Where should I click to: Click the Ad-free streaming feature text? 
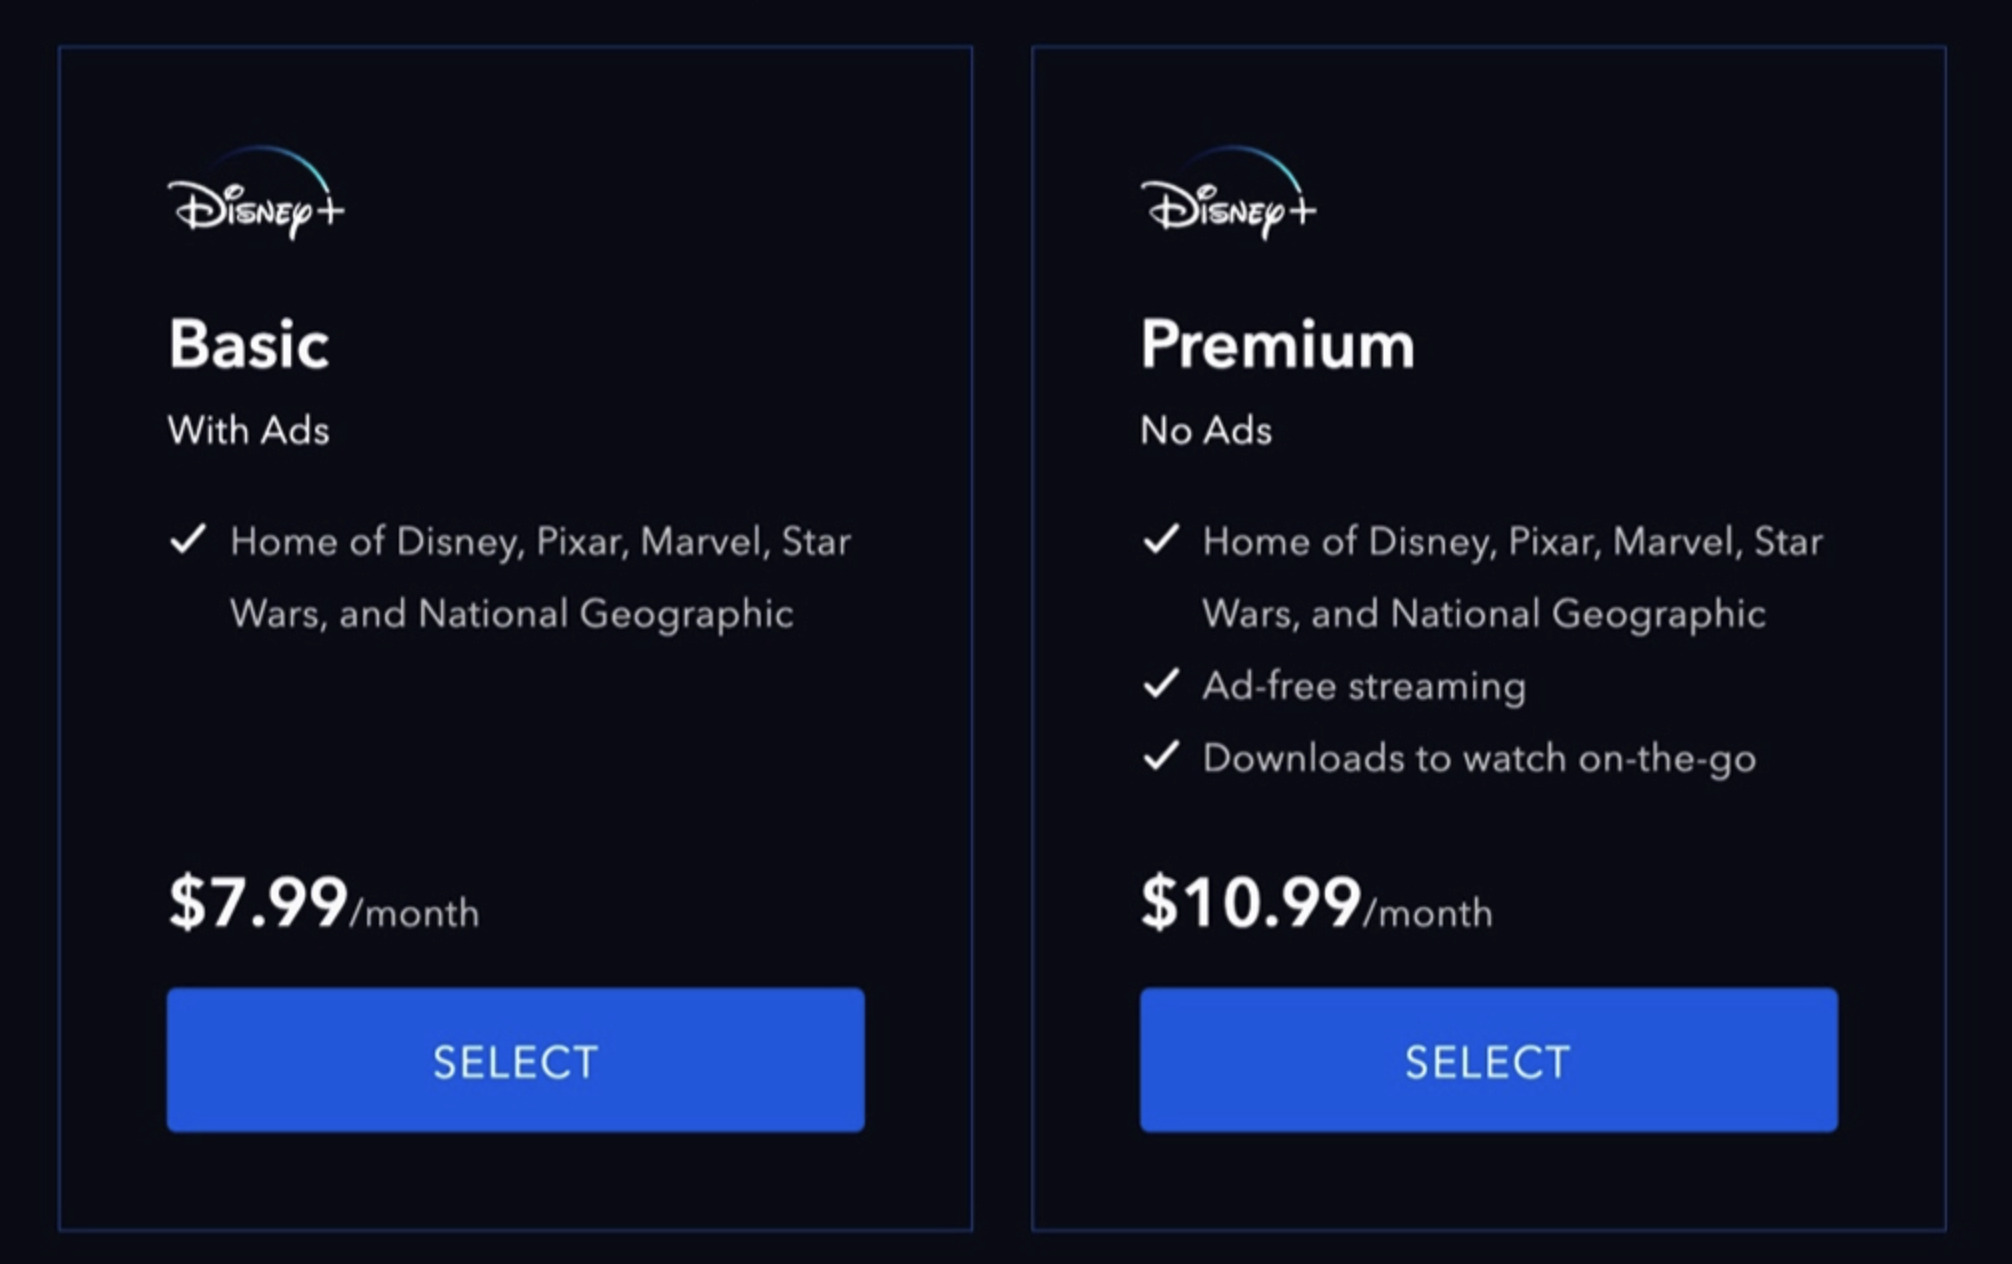pos(1364,686)
